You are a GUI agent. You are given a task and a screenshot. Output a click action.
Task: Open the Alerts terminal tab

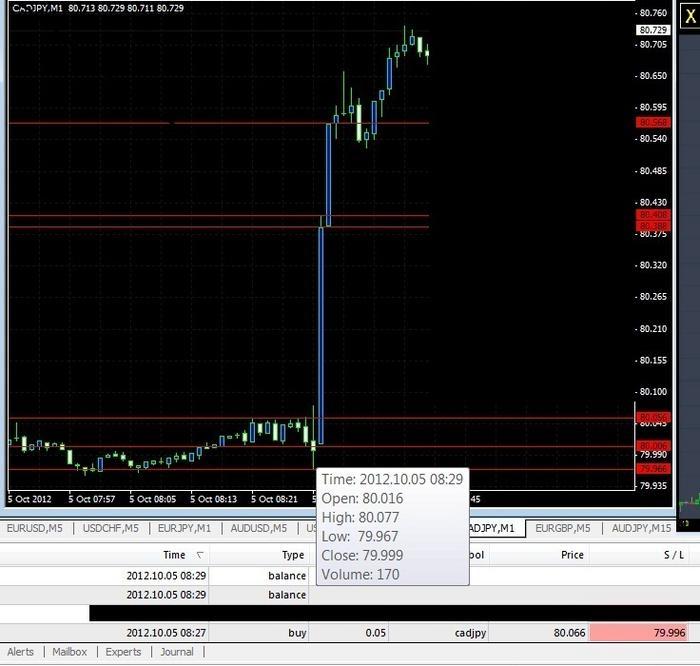(x=21, y=652)
